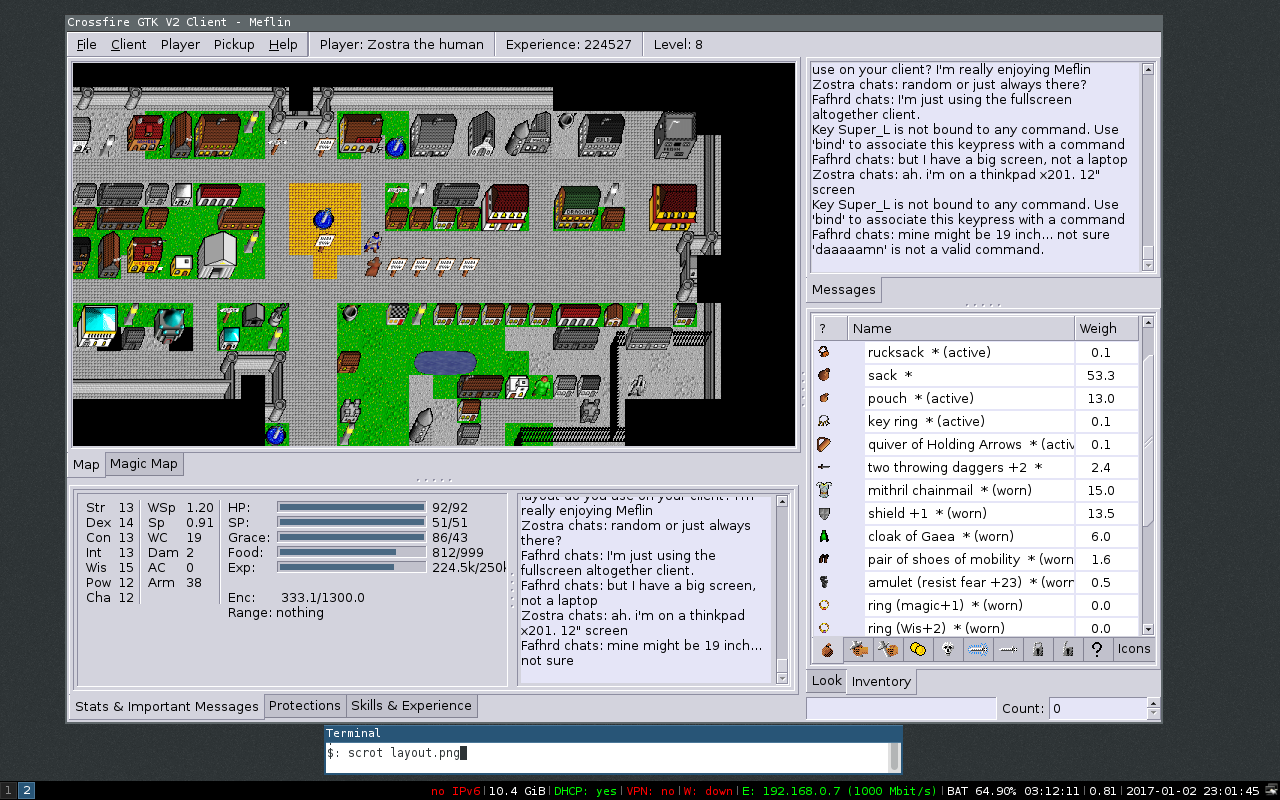Select the unapplied items filter tab

tap(888, 649)
